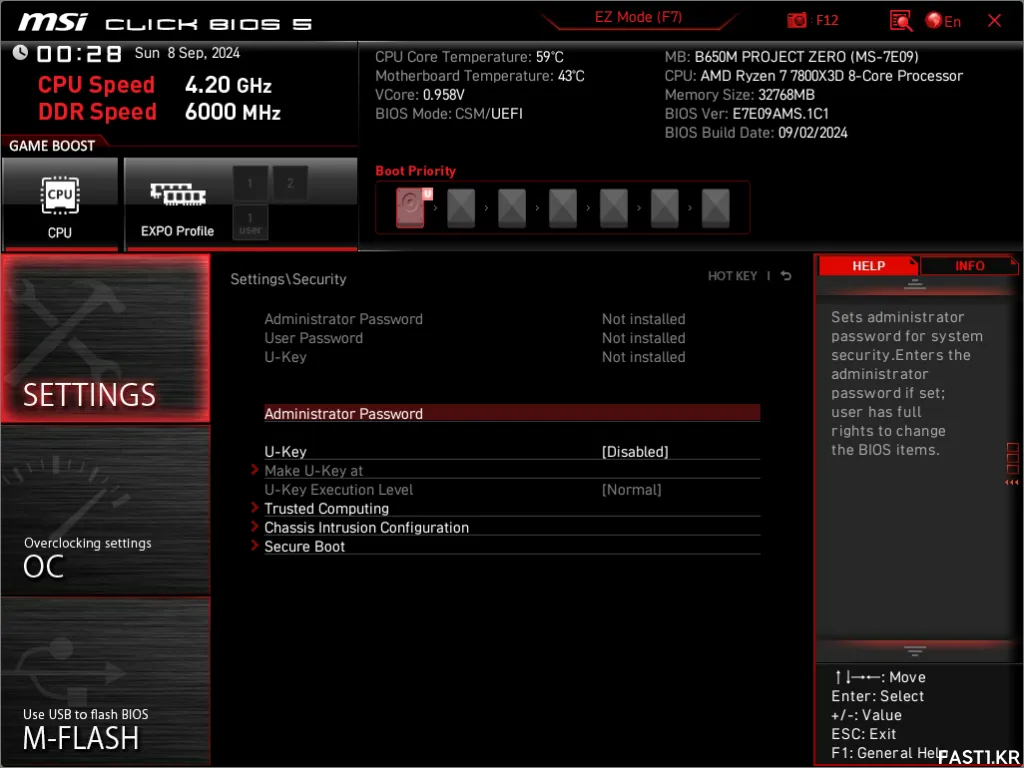Click the User Password Not installed status
Viewport: 1024px width, 768px height.
[643, 338]
